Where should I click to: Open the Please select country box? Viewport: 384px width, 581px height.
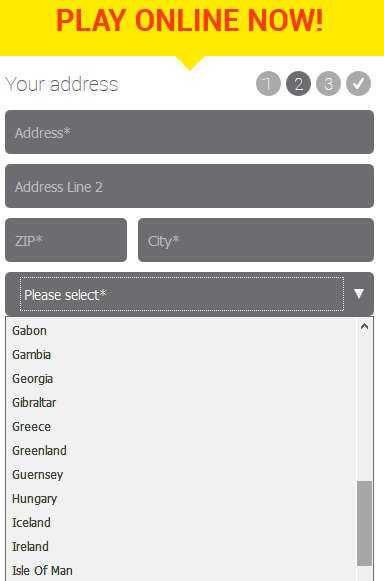pos(189,294)
